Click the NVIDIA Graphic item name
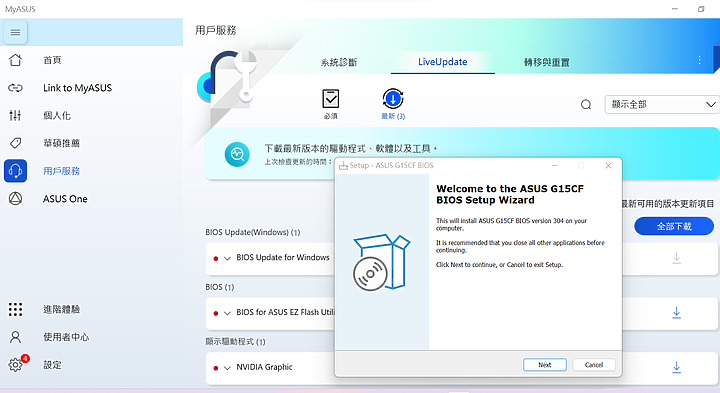Viewport: 720px width, 393px height. [x=264, y=367]
